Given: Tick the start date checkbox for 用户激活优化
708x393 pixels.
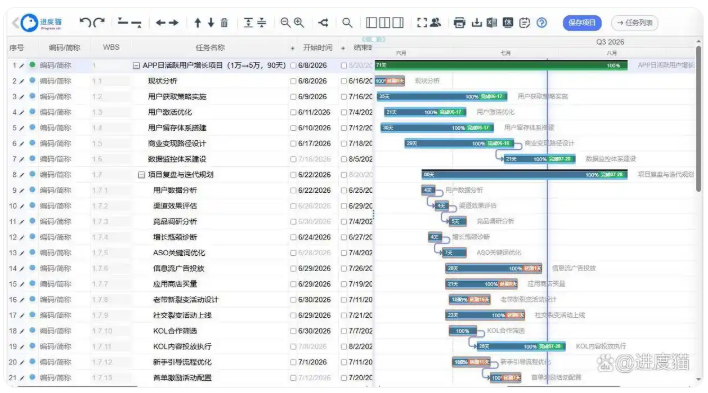Looking at the screenshot, I should point(293,112).
